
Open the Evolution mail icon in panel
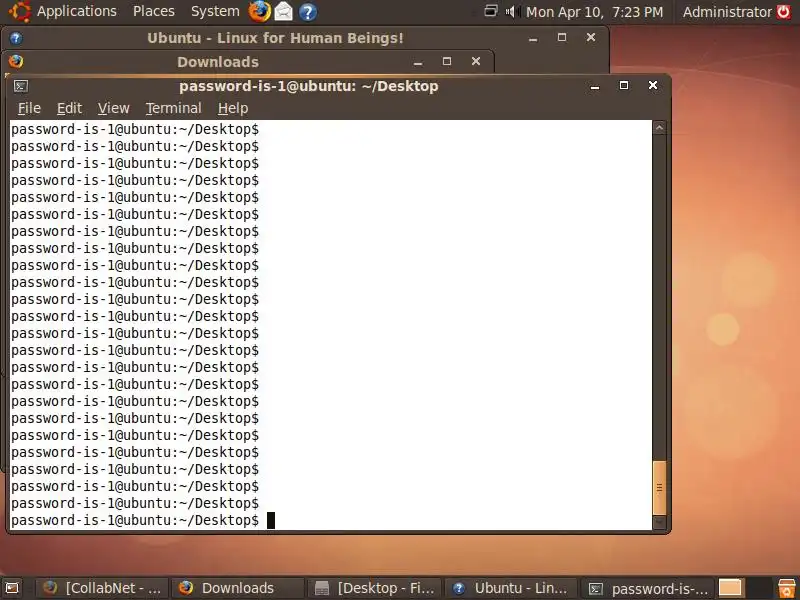[x=284, y=11]
